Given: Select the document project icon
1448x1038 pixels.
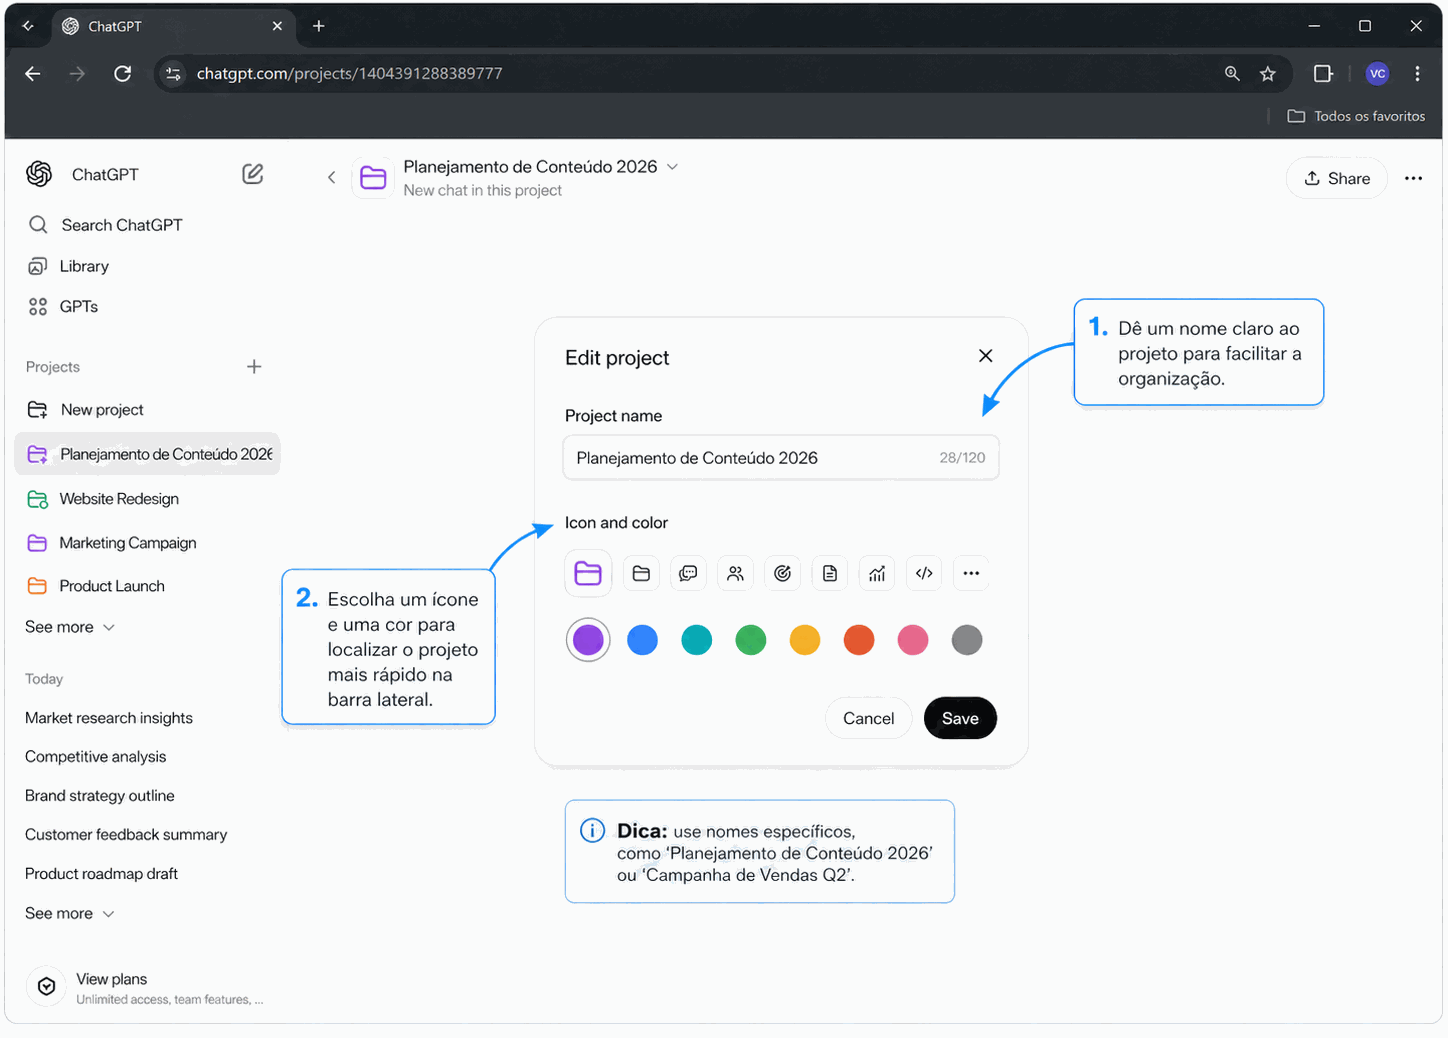Looking at the screenshot, I should pyautogui.click(x=829, y=573).
